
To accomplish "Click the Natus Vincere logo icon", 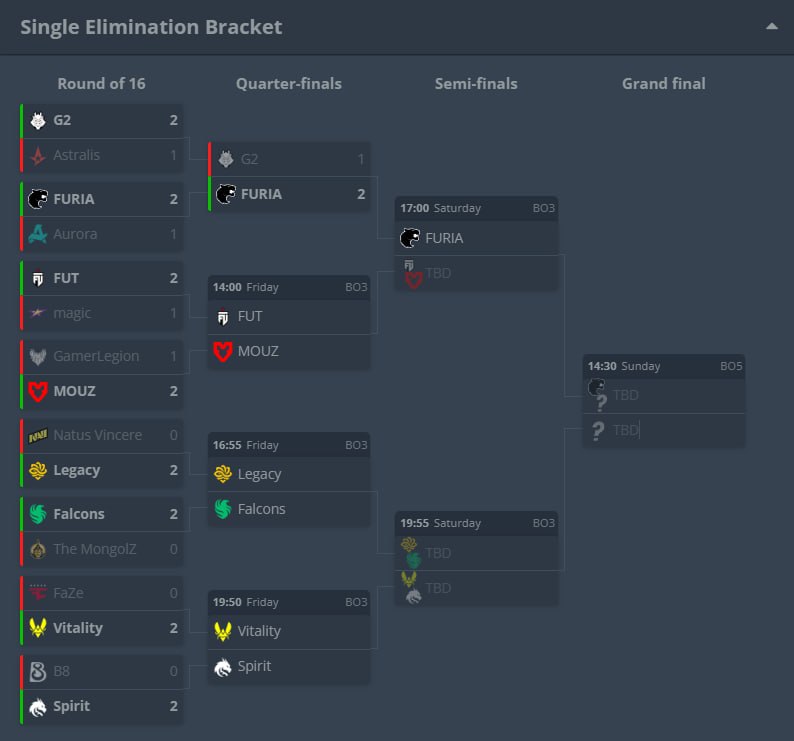I will pos(38,435).
